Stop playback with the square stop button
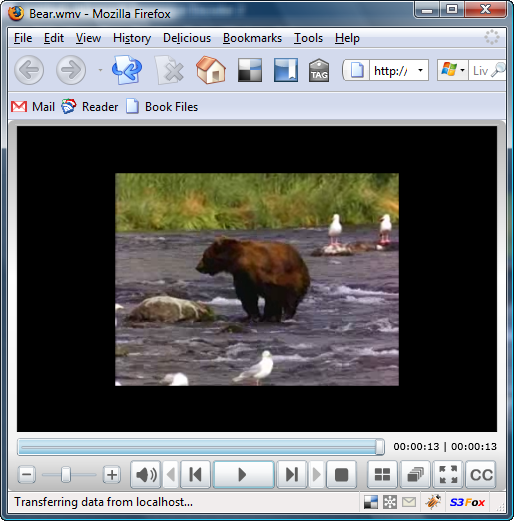This screenshot has width=514, height=521. [341, 475]
